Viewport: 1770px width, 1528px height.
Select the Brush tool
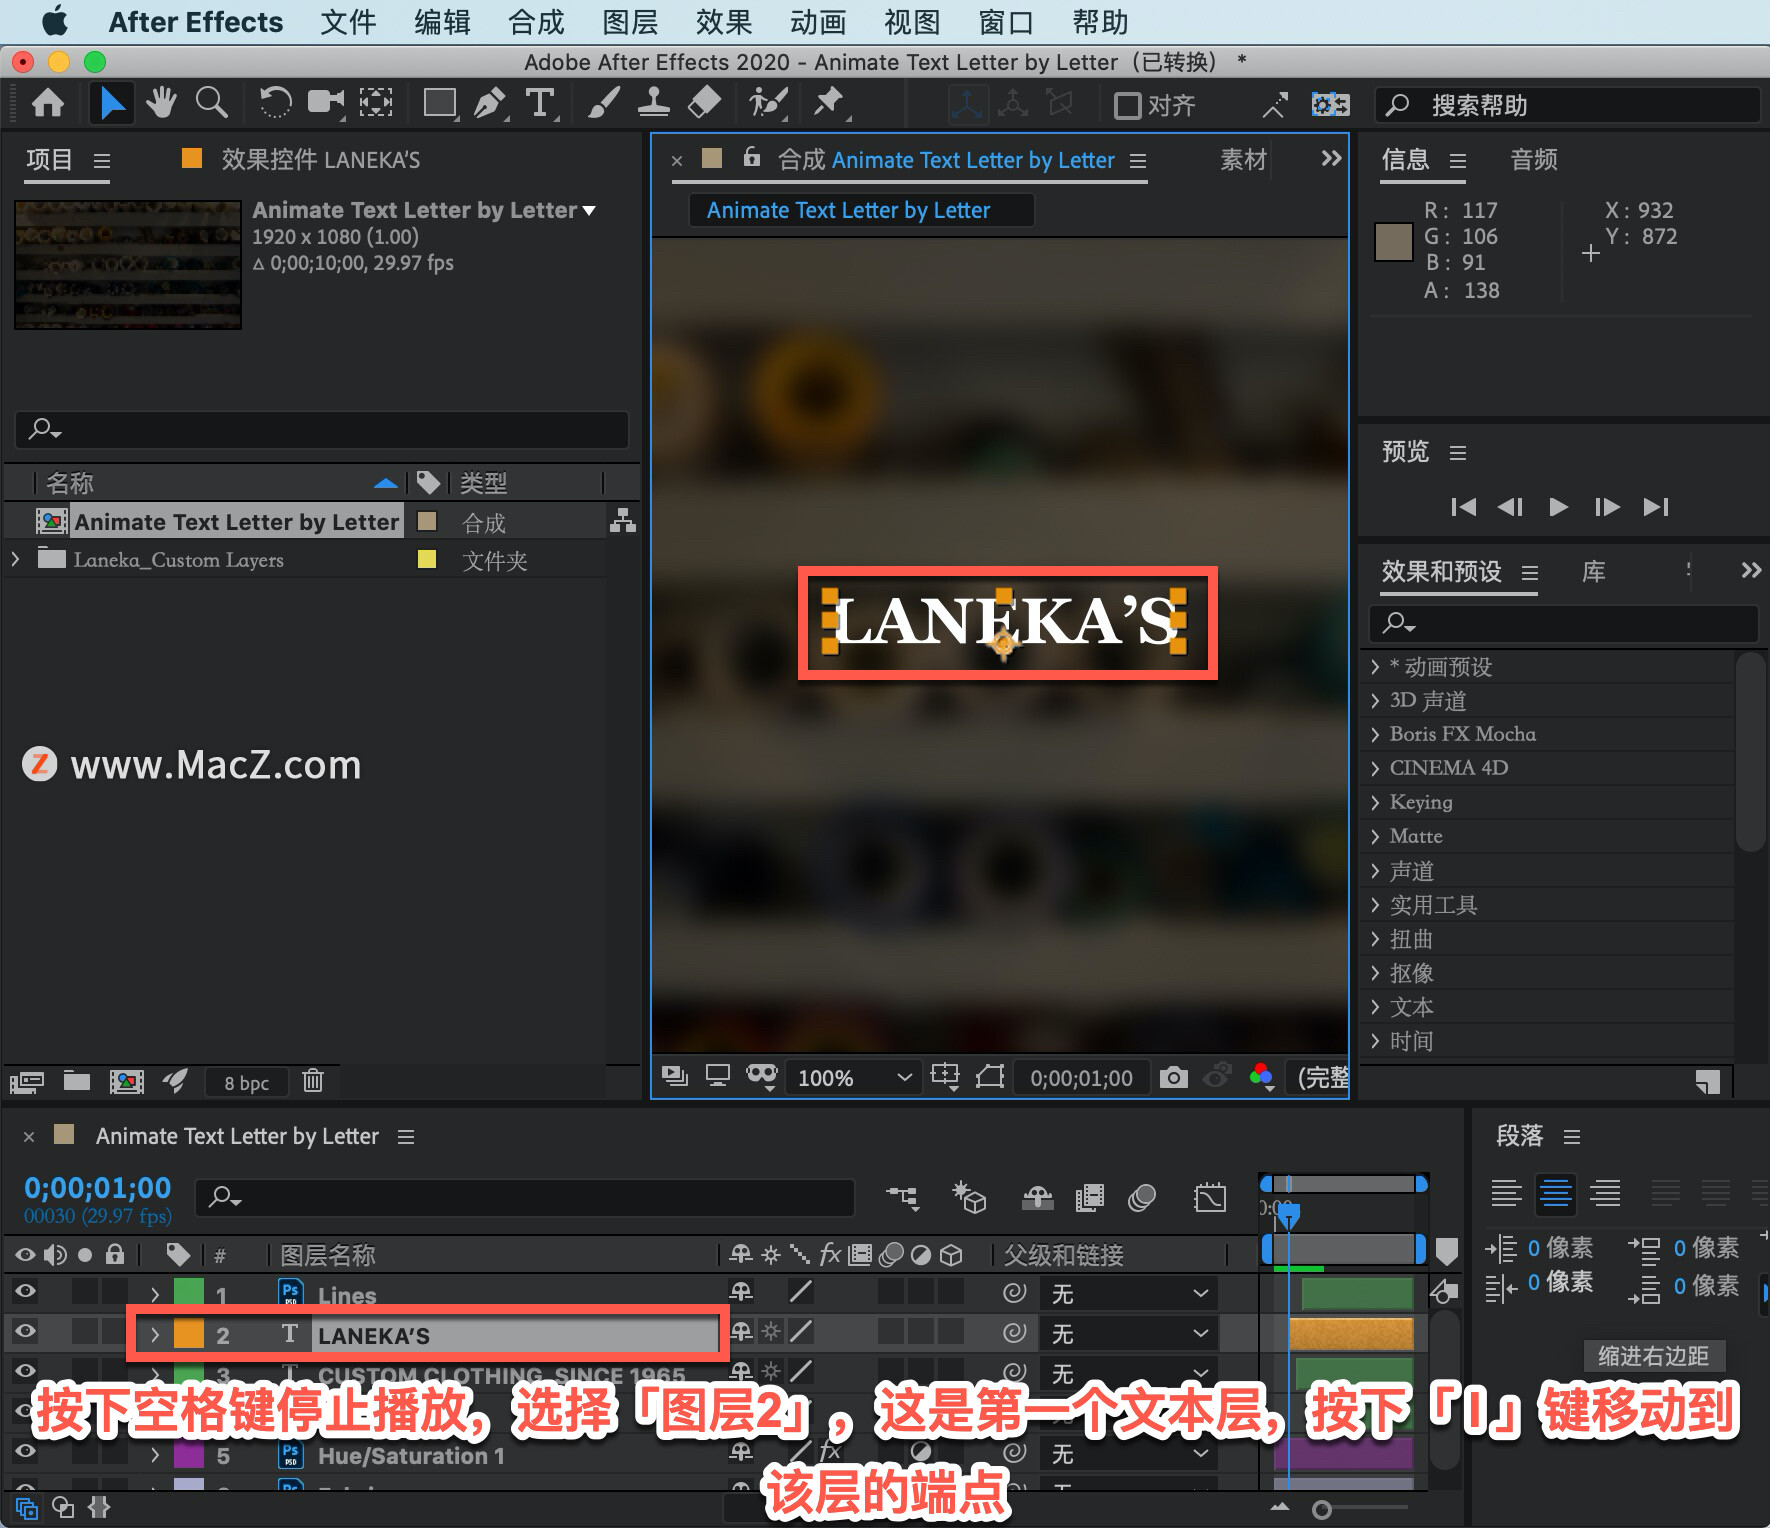click(x=603, y=103)
